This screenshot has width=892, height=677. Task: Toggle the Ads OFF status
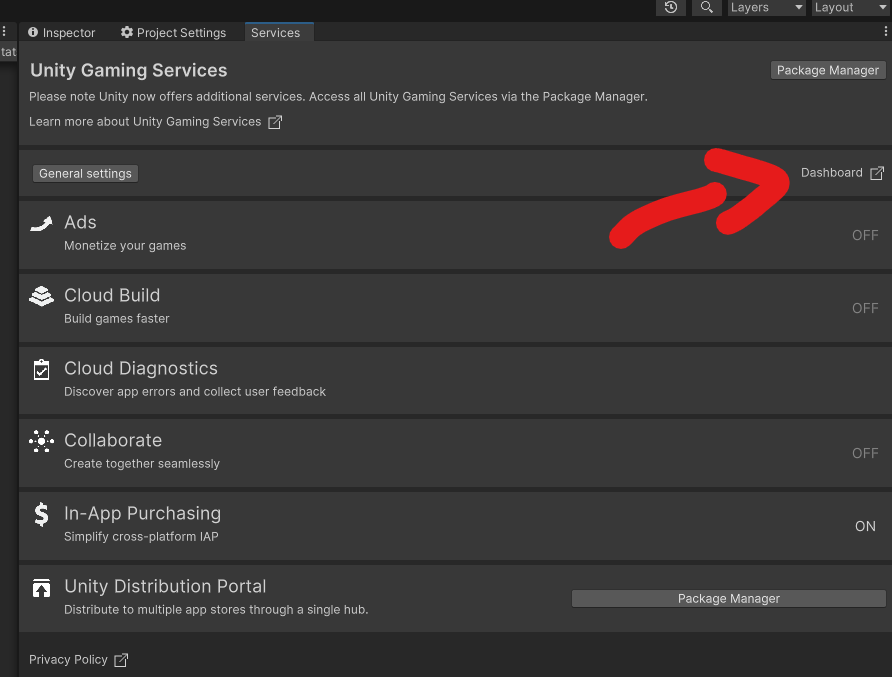pyautogui.click(x=865, y=236)
